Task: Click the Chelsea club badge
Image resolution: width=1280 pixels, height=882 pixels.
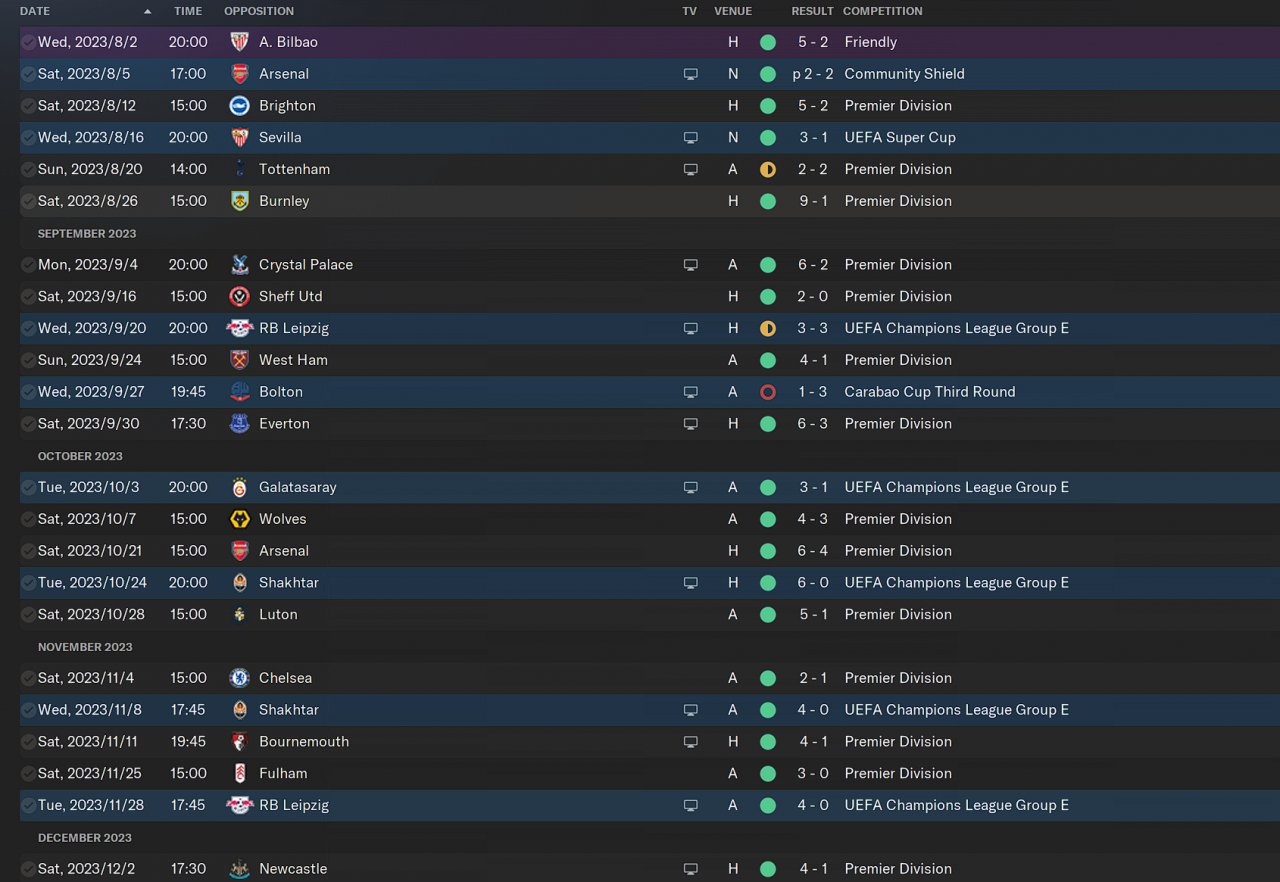Action: (x=240, y=678)
